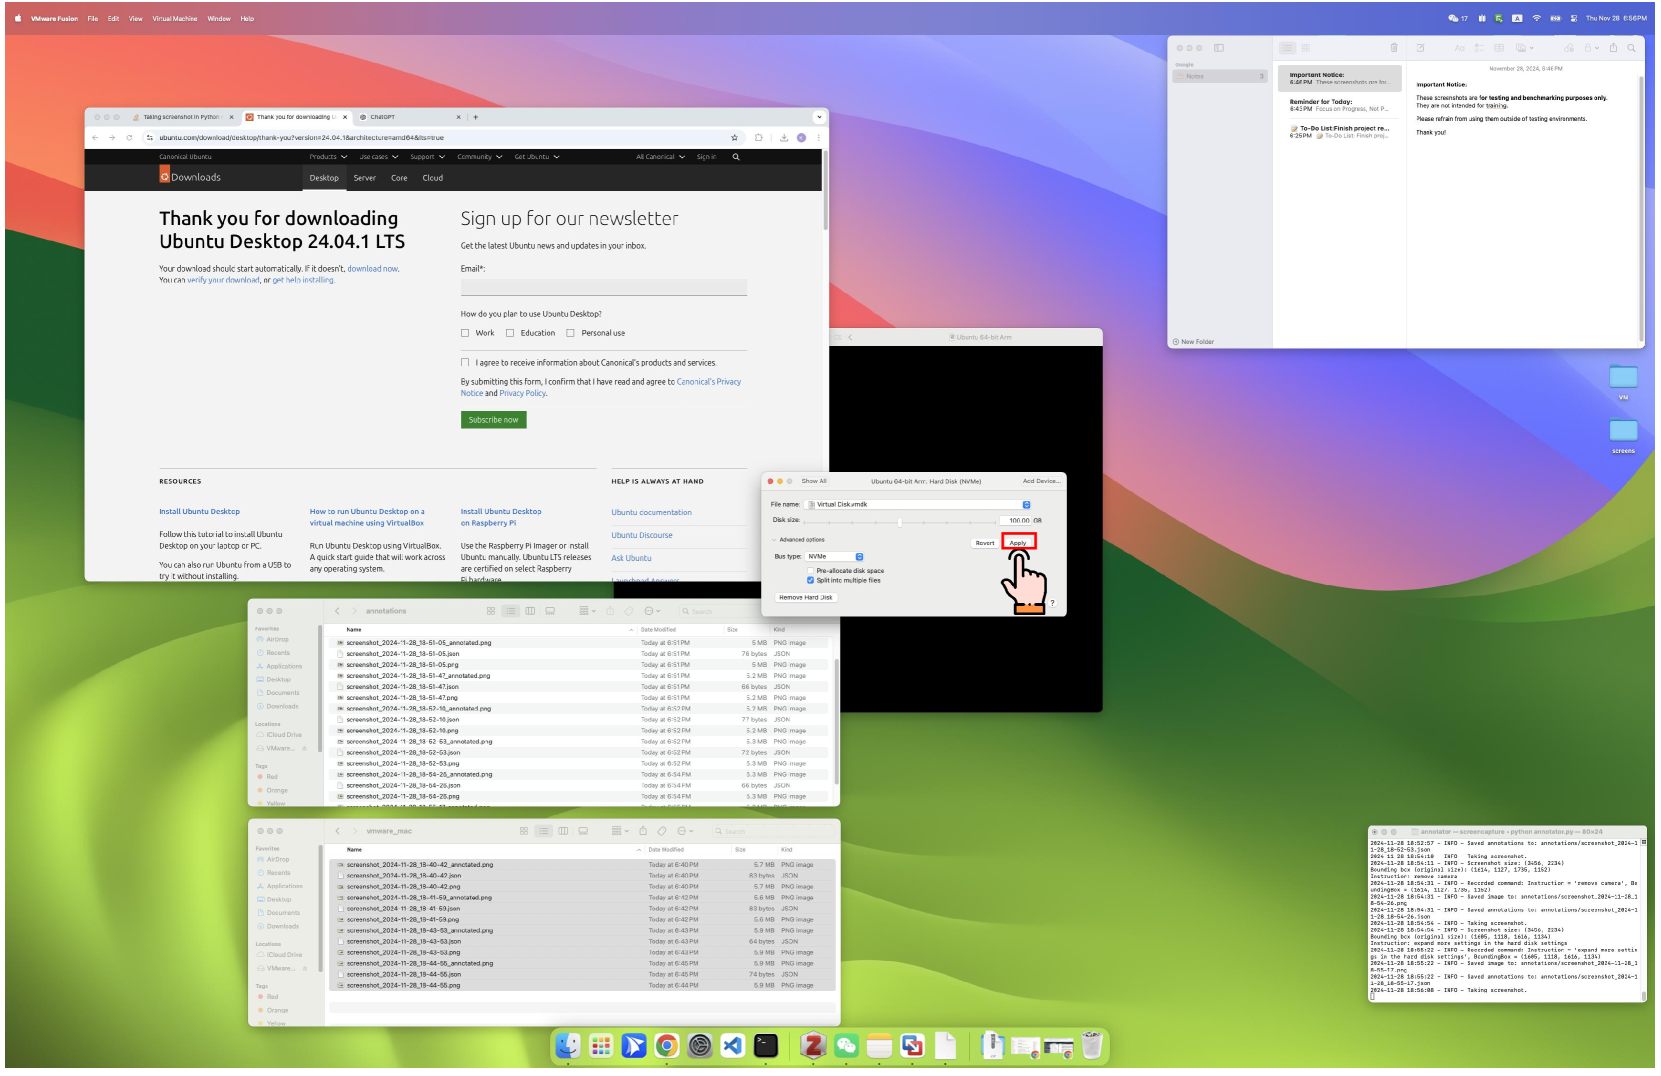Open Finder from the dock
The width and height of the screenshot is (1661, 1076).
[568, 1046]
